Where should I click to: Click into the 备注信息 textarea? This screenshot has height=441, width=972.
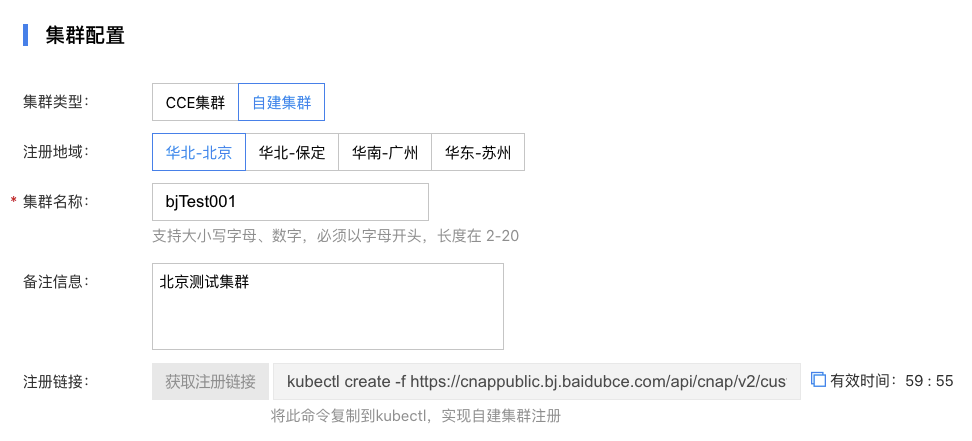328,306
